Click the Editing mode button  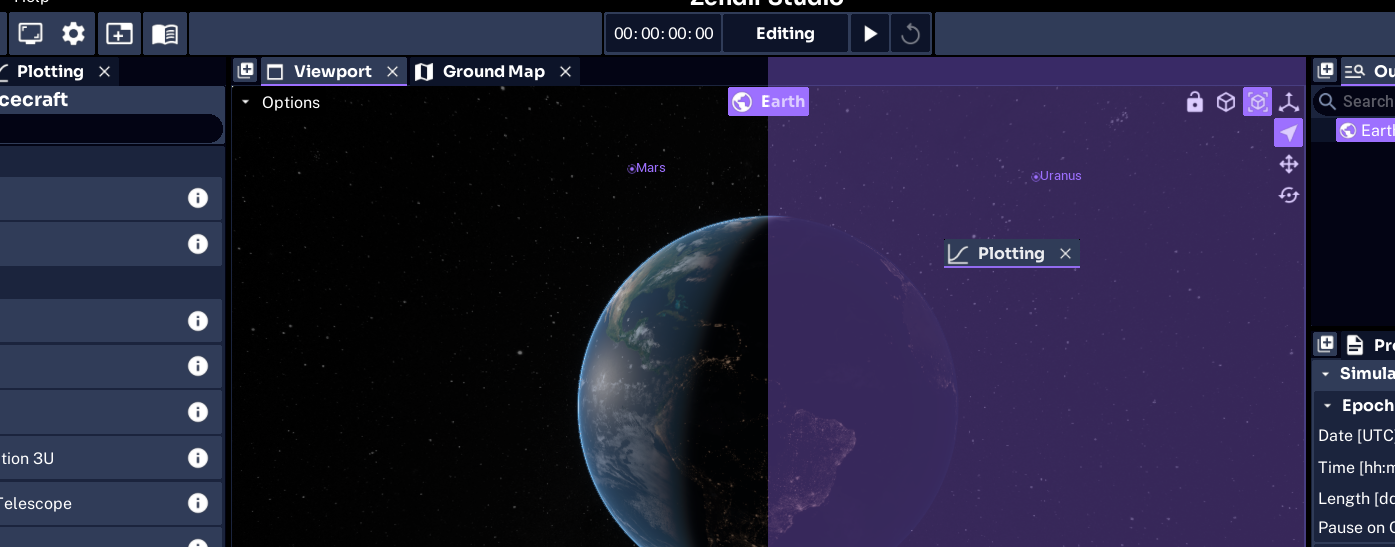tap(785, 34)
